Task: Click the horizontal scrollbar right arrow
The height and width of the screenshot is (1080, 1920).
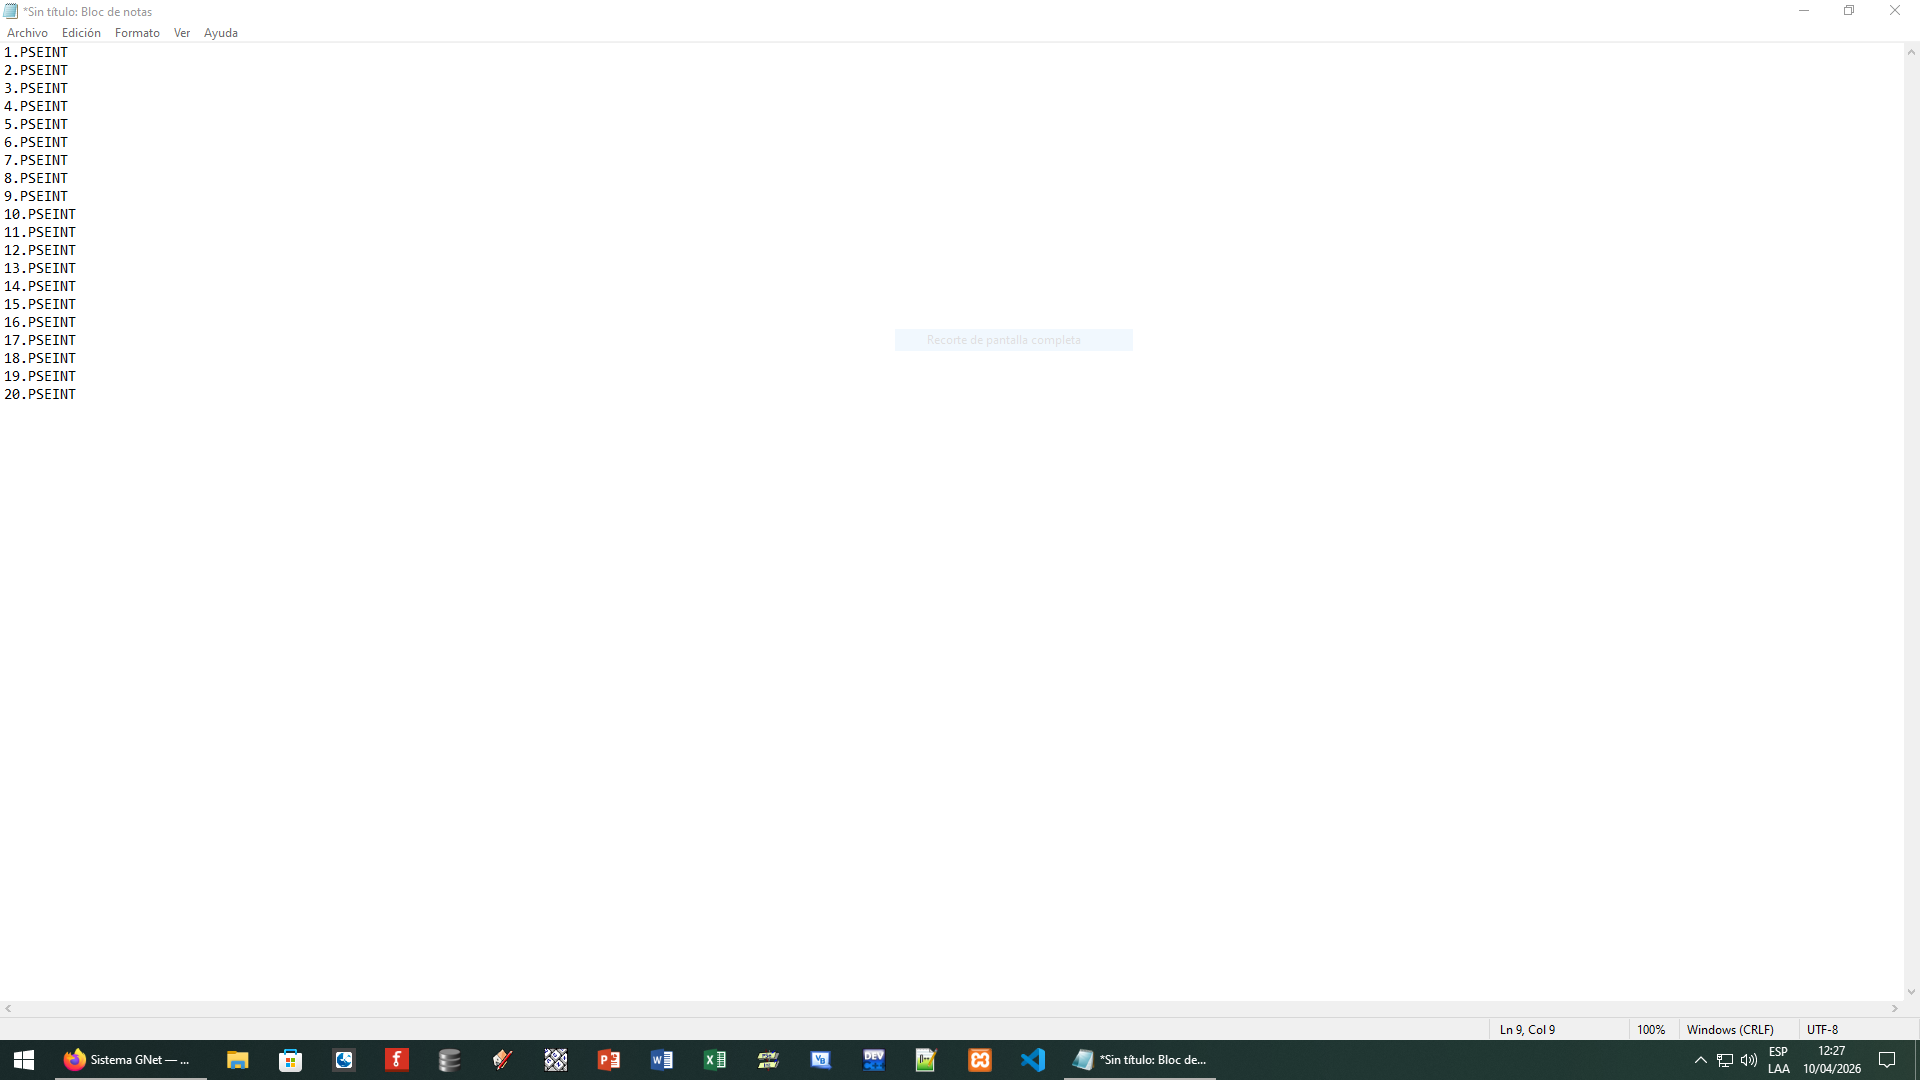Action: 1895,1009
